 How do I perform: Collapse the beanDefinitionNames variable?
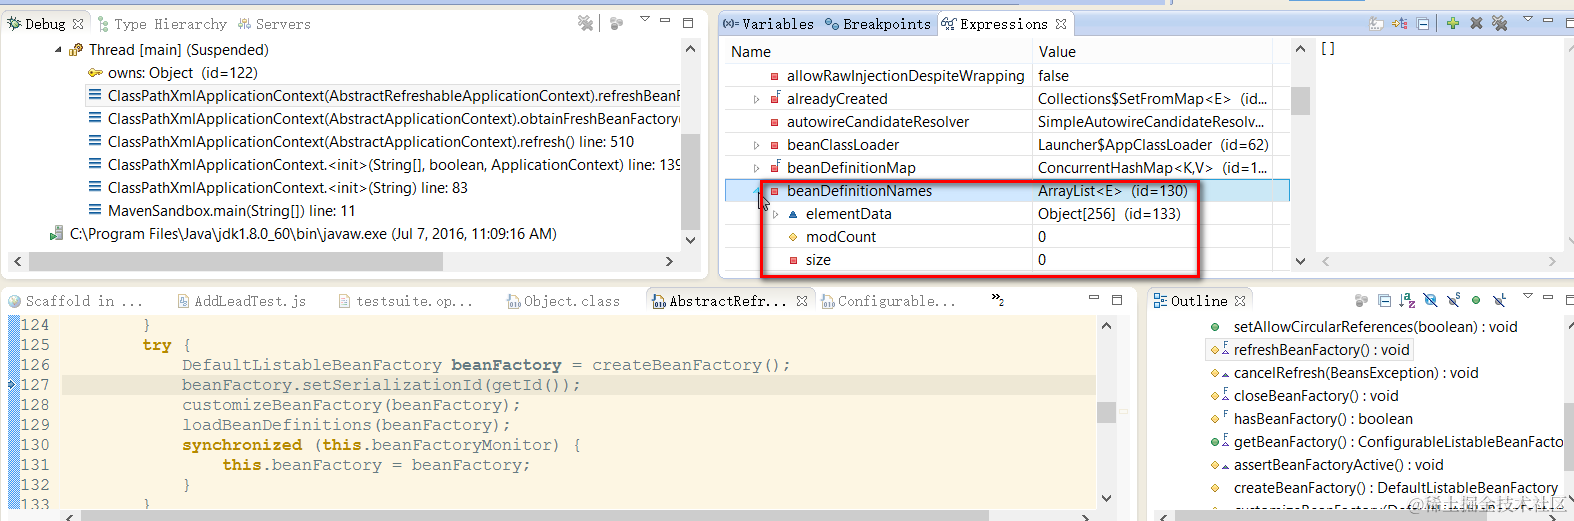point(757,190)
